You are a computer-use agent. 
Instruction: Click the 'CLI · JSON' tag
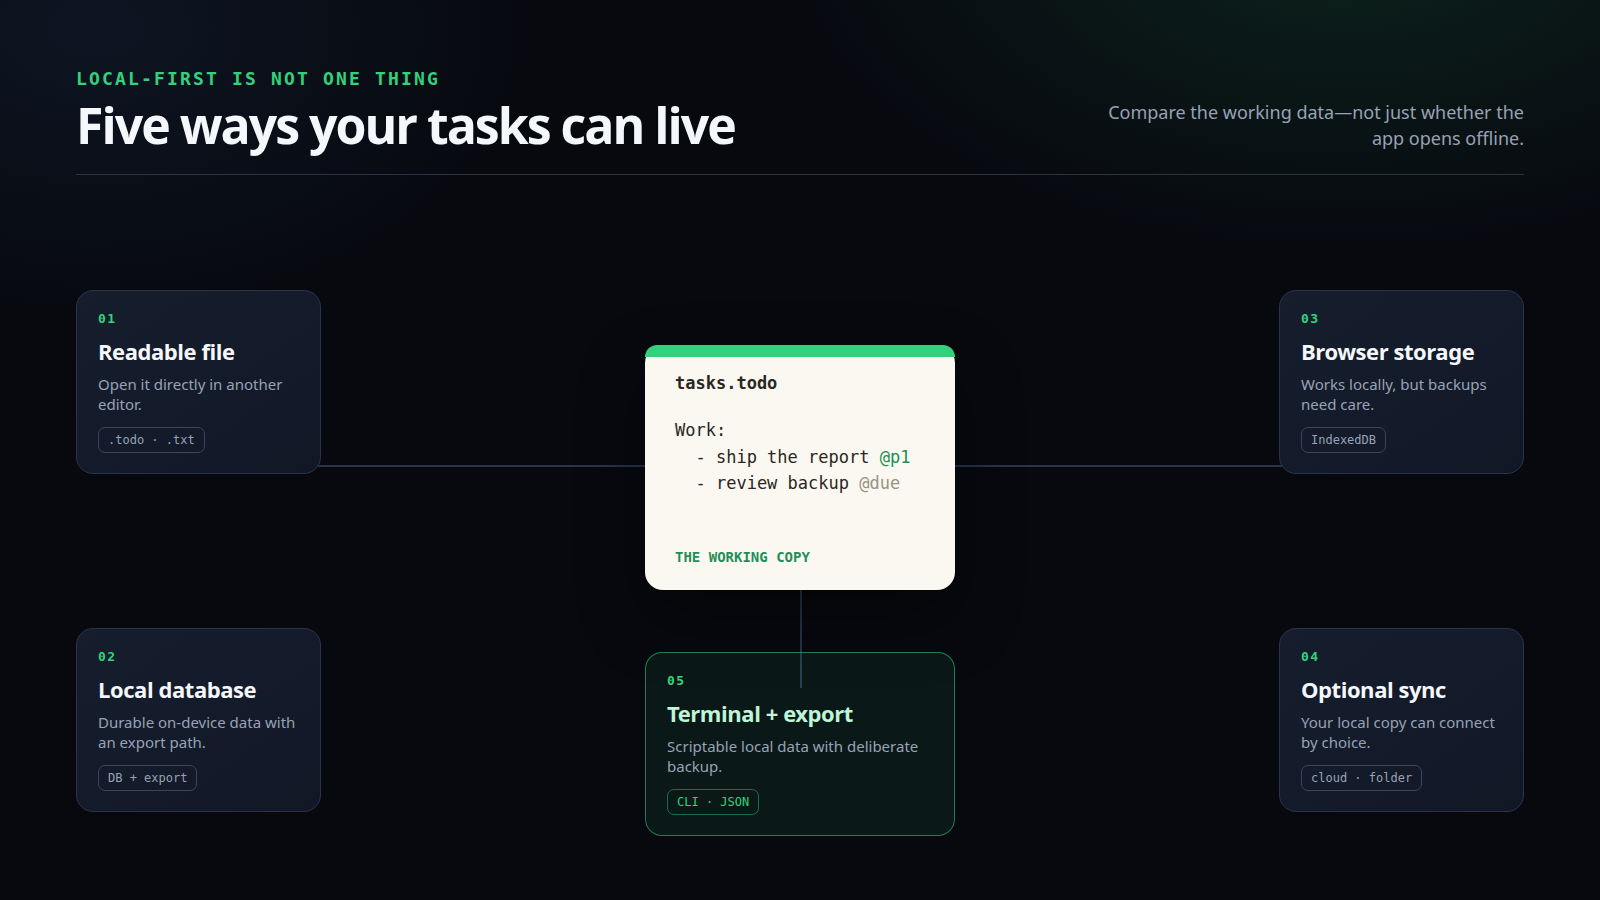(713, 802)
